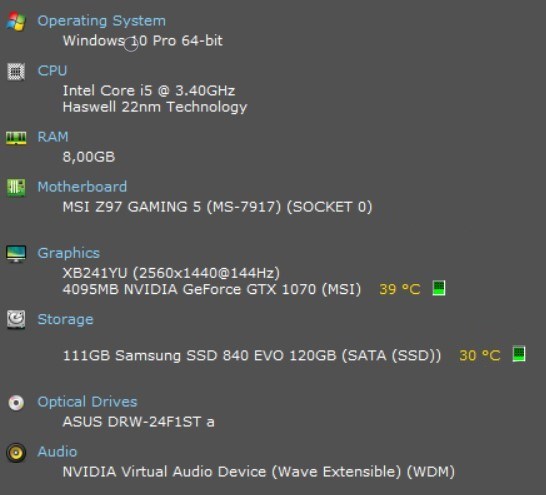The width and height of the screenshot is (546, 495).
Task: Click the Optical Drives disc icon
Action: (16, 403)
